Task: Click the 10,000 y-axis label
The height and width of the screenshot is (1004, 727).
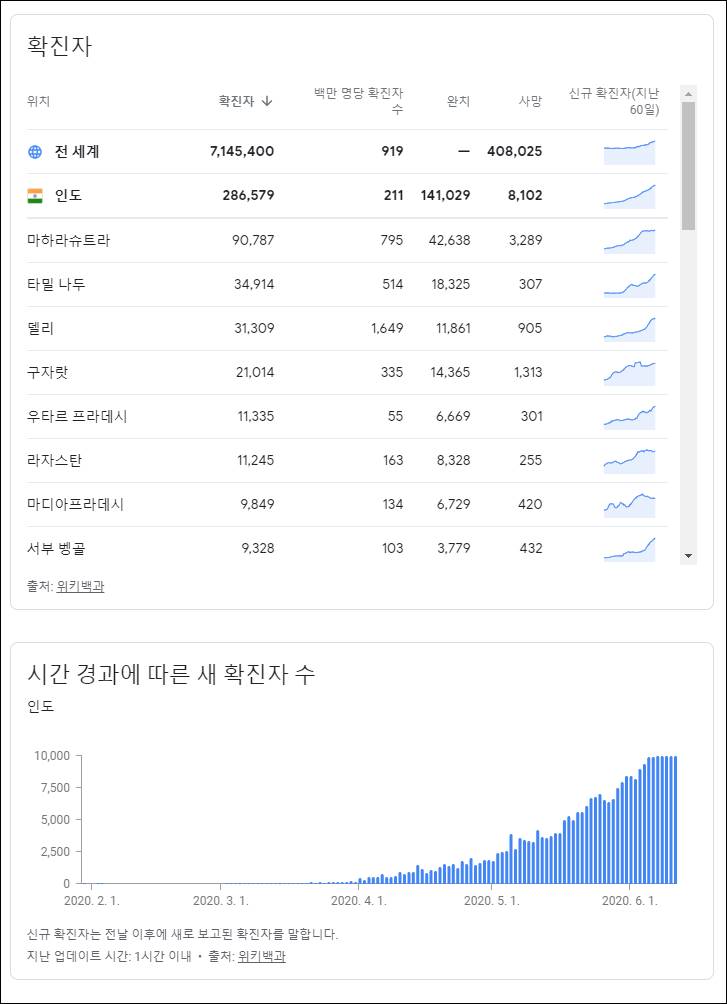Action: 52,756
